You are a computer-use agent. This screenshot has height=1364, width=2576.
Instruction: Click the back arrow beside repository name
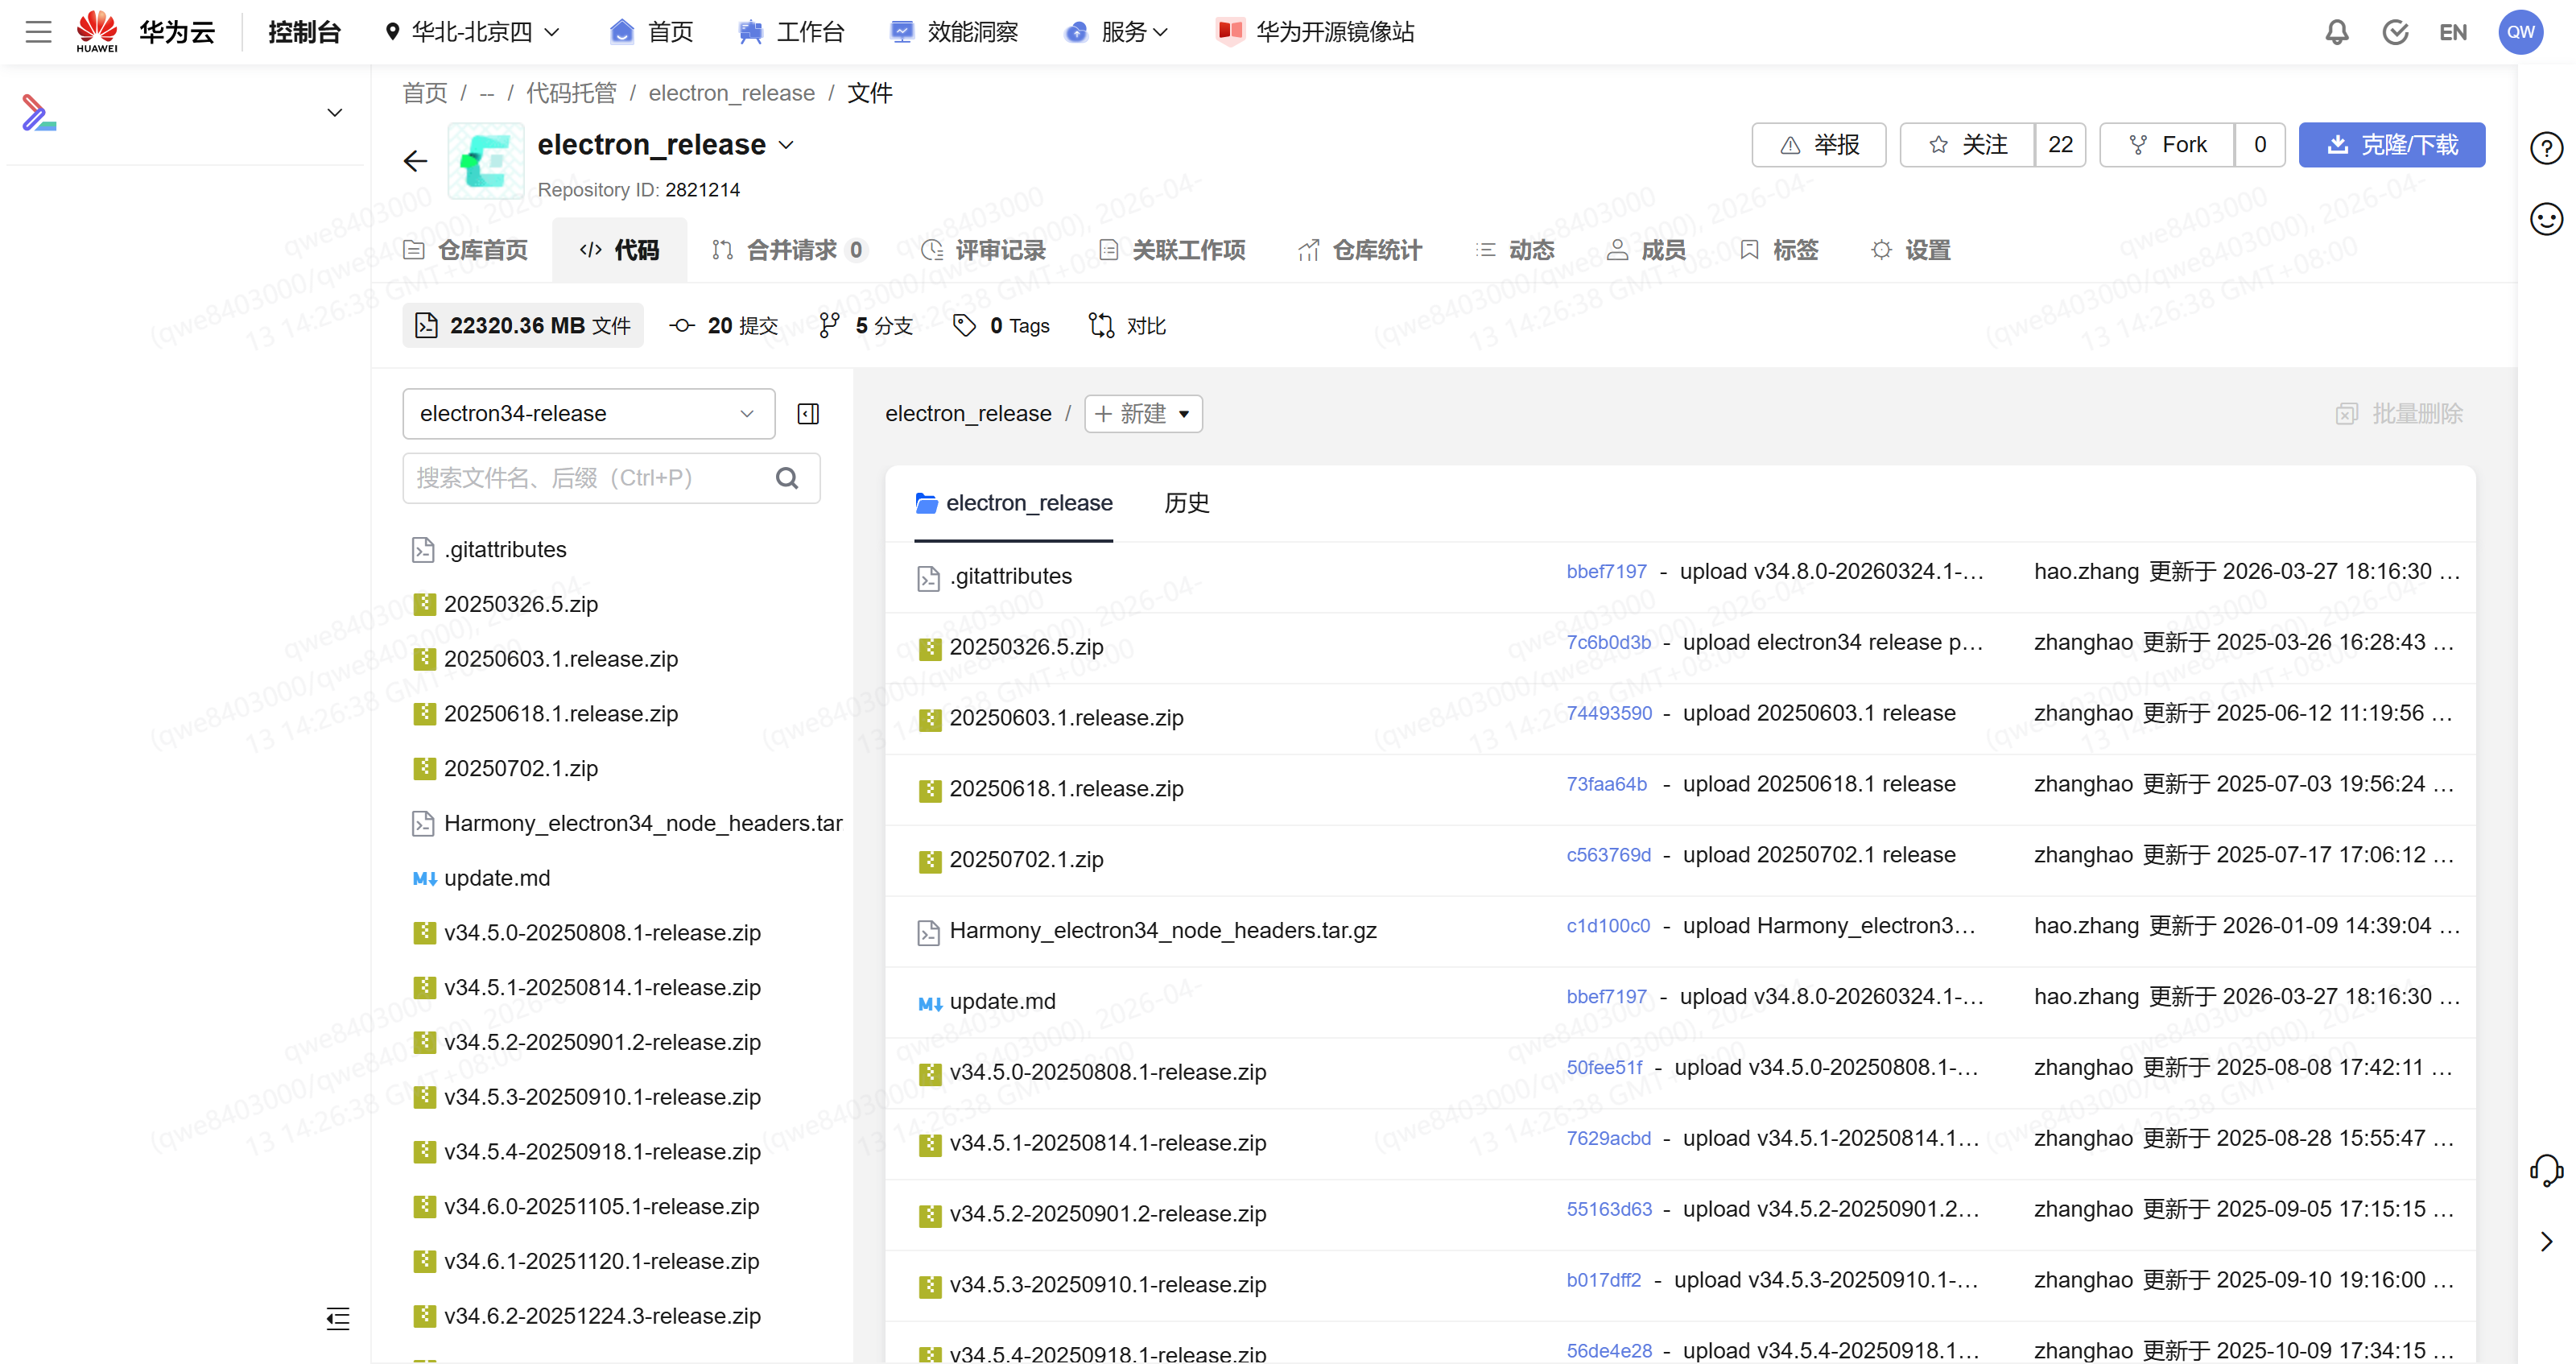[415, 161]
